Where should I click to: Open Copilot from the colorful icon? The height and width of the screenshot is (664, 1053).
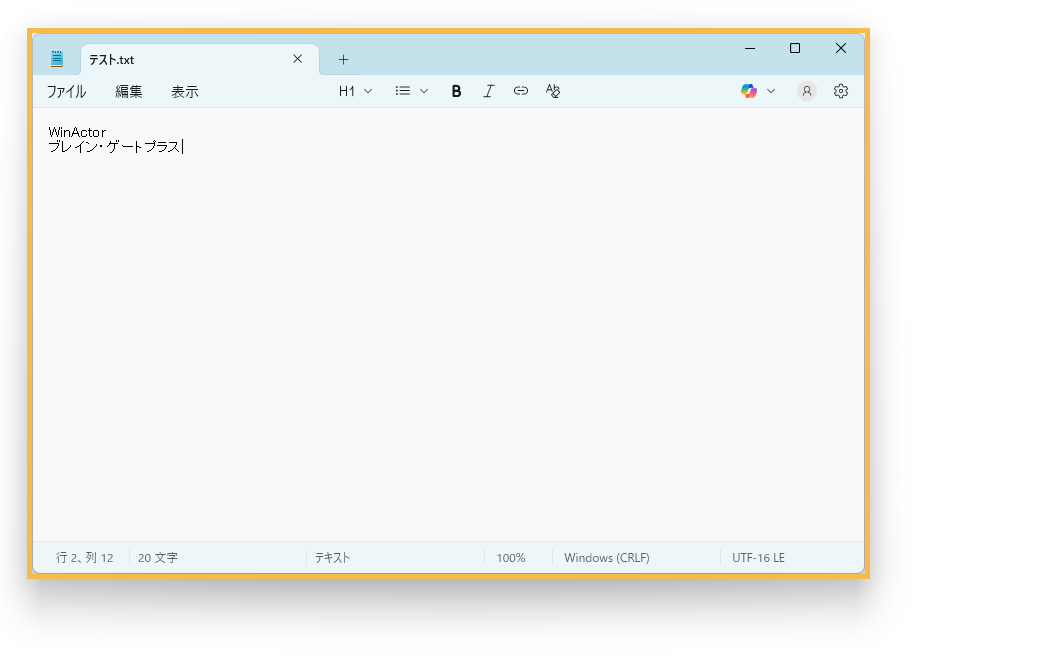tap(749, 91)
